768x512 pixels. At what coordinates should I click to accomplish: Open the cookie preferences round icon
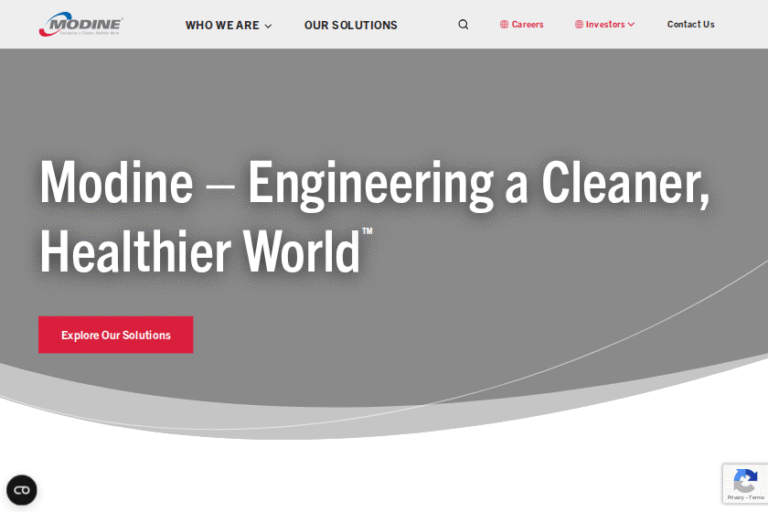click(22, 490)
